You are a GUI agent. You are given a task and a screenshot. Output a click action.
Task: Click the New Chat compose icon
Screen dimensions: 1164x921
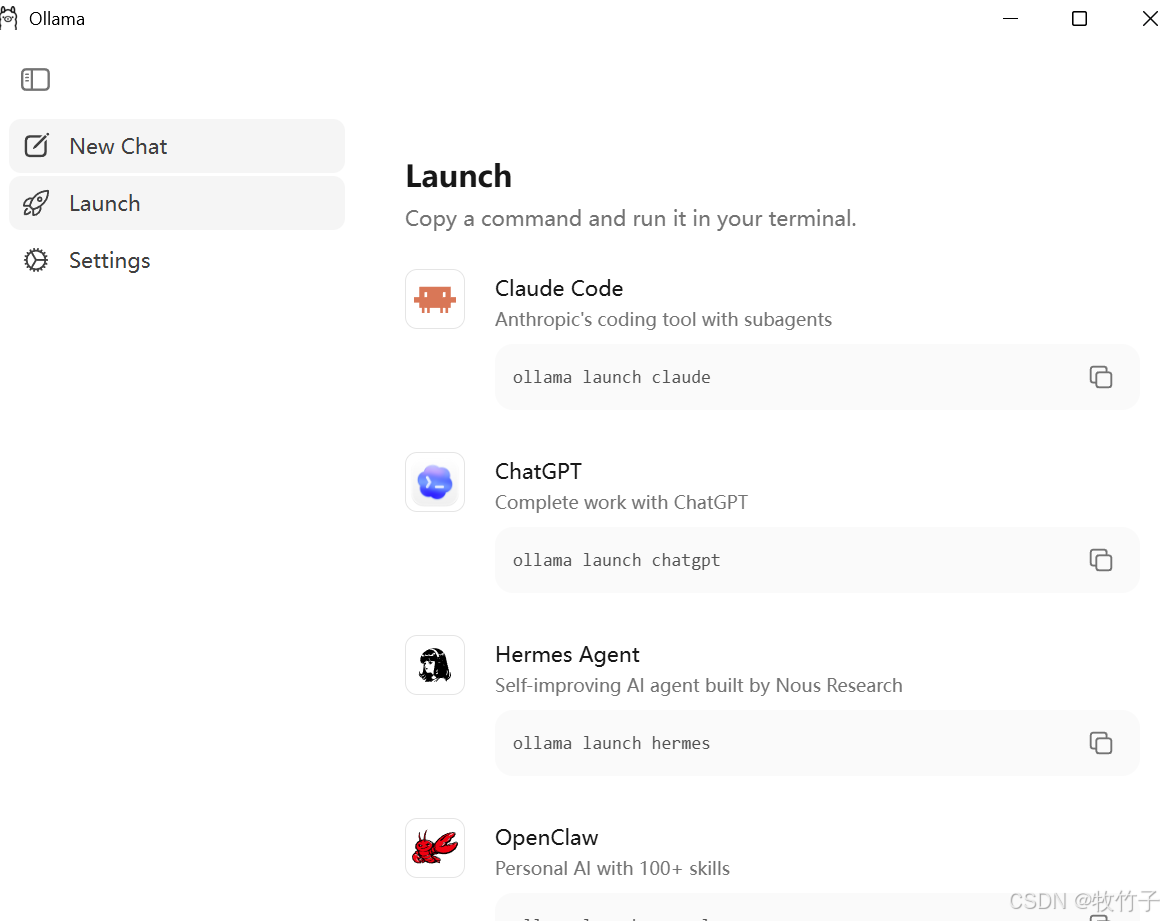[x=36, y=145]
